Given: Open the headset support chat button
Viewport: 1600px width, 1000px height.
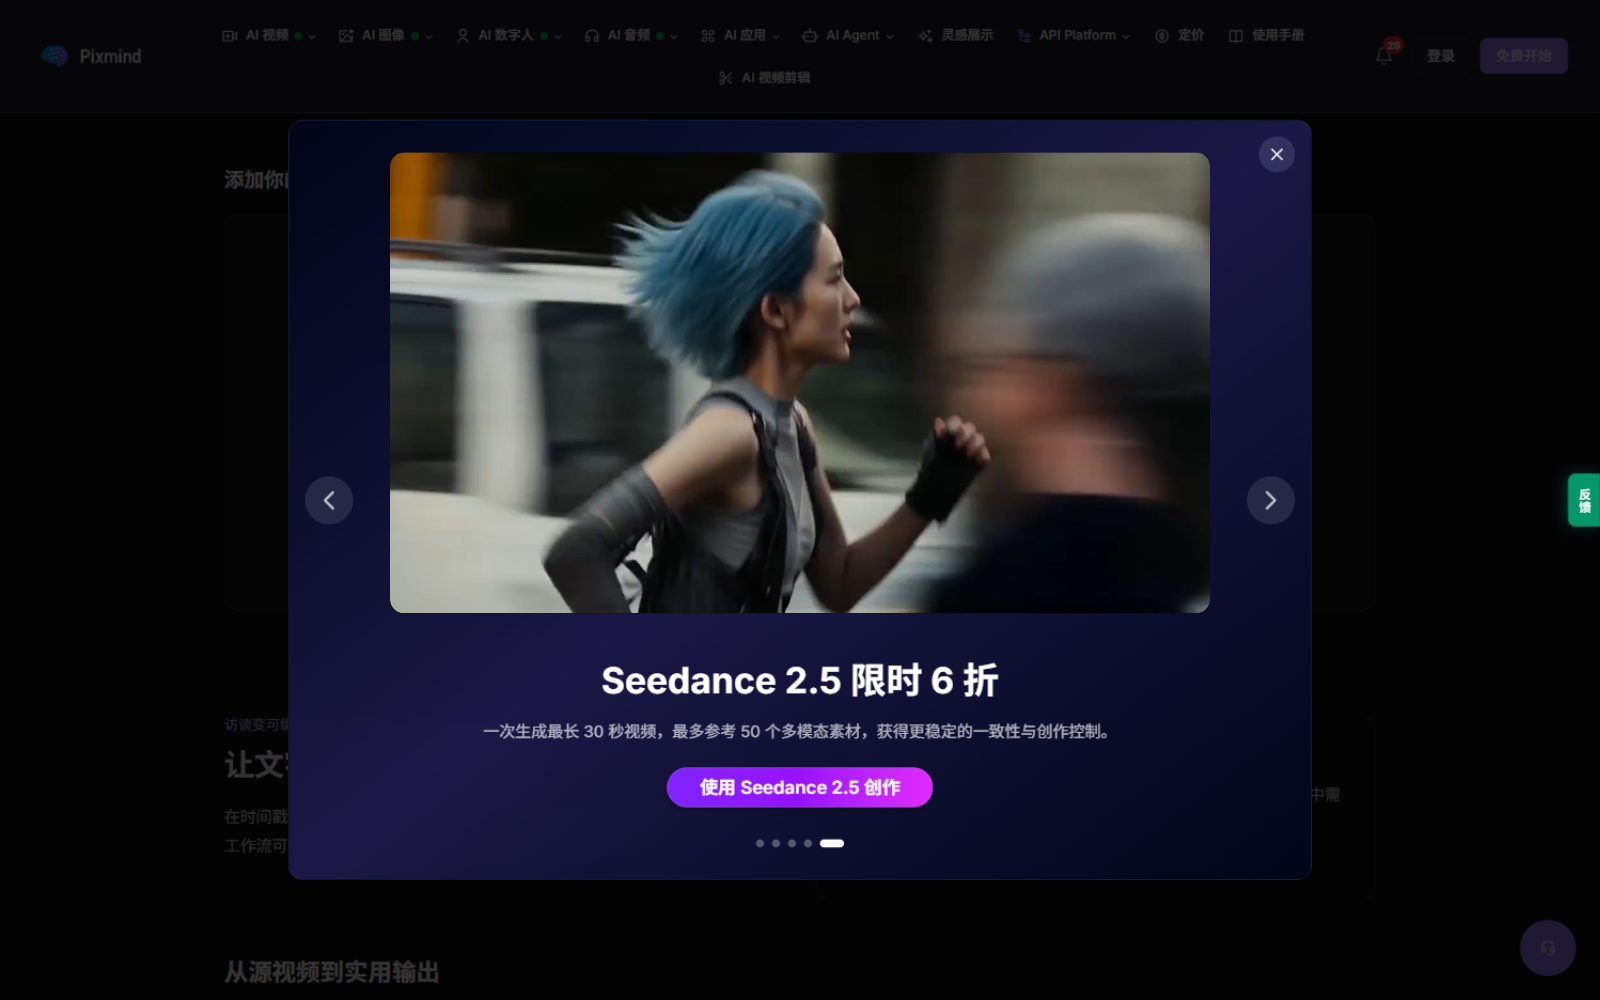Looking at the screenshot, I should pos(1547,947).
